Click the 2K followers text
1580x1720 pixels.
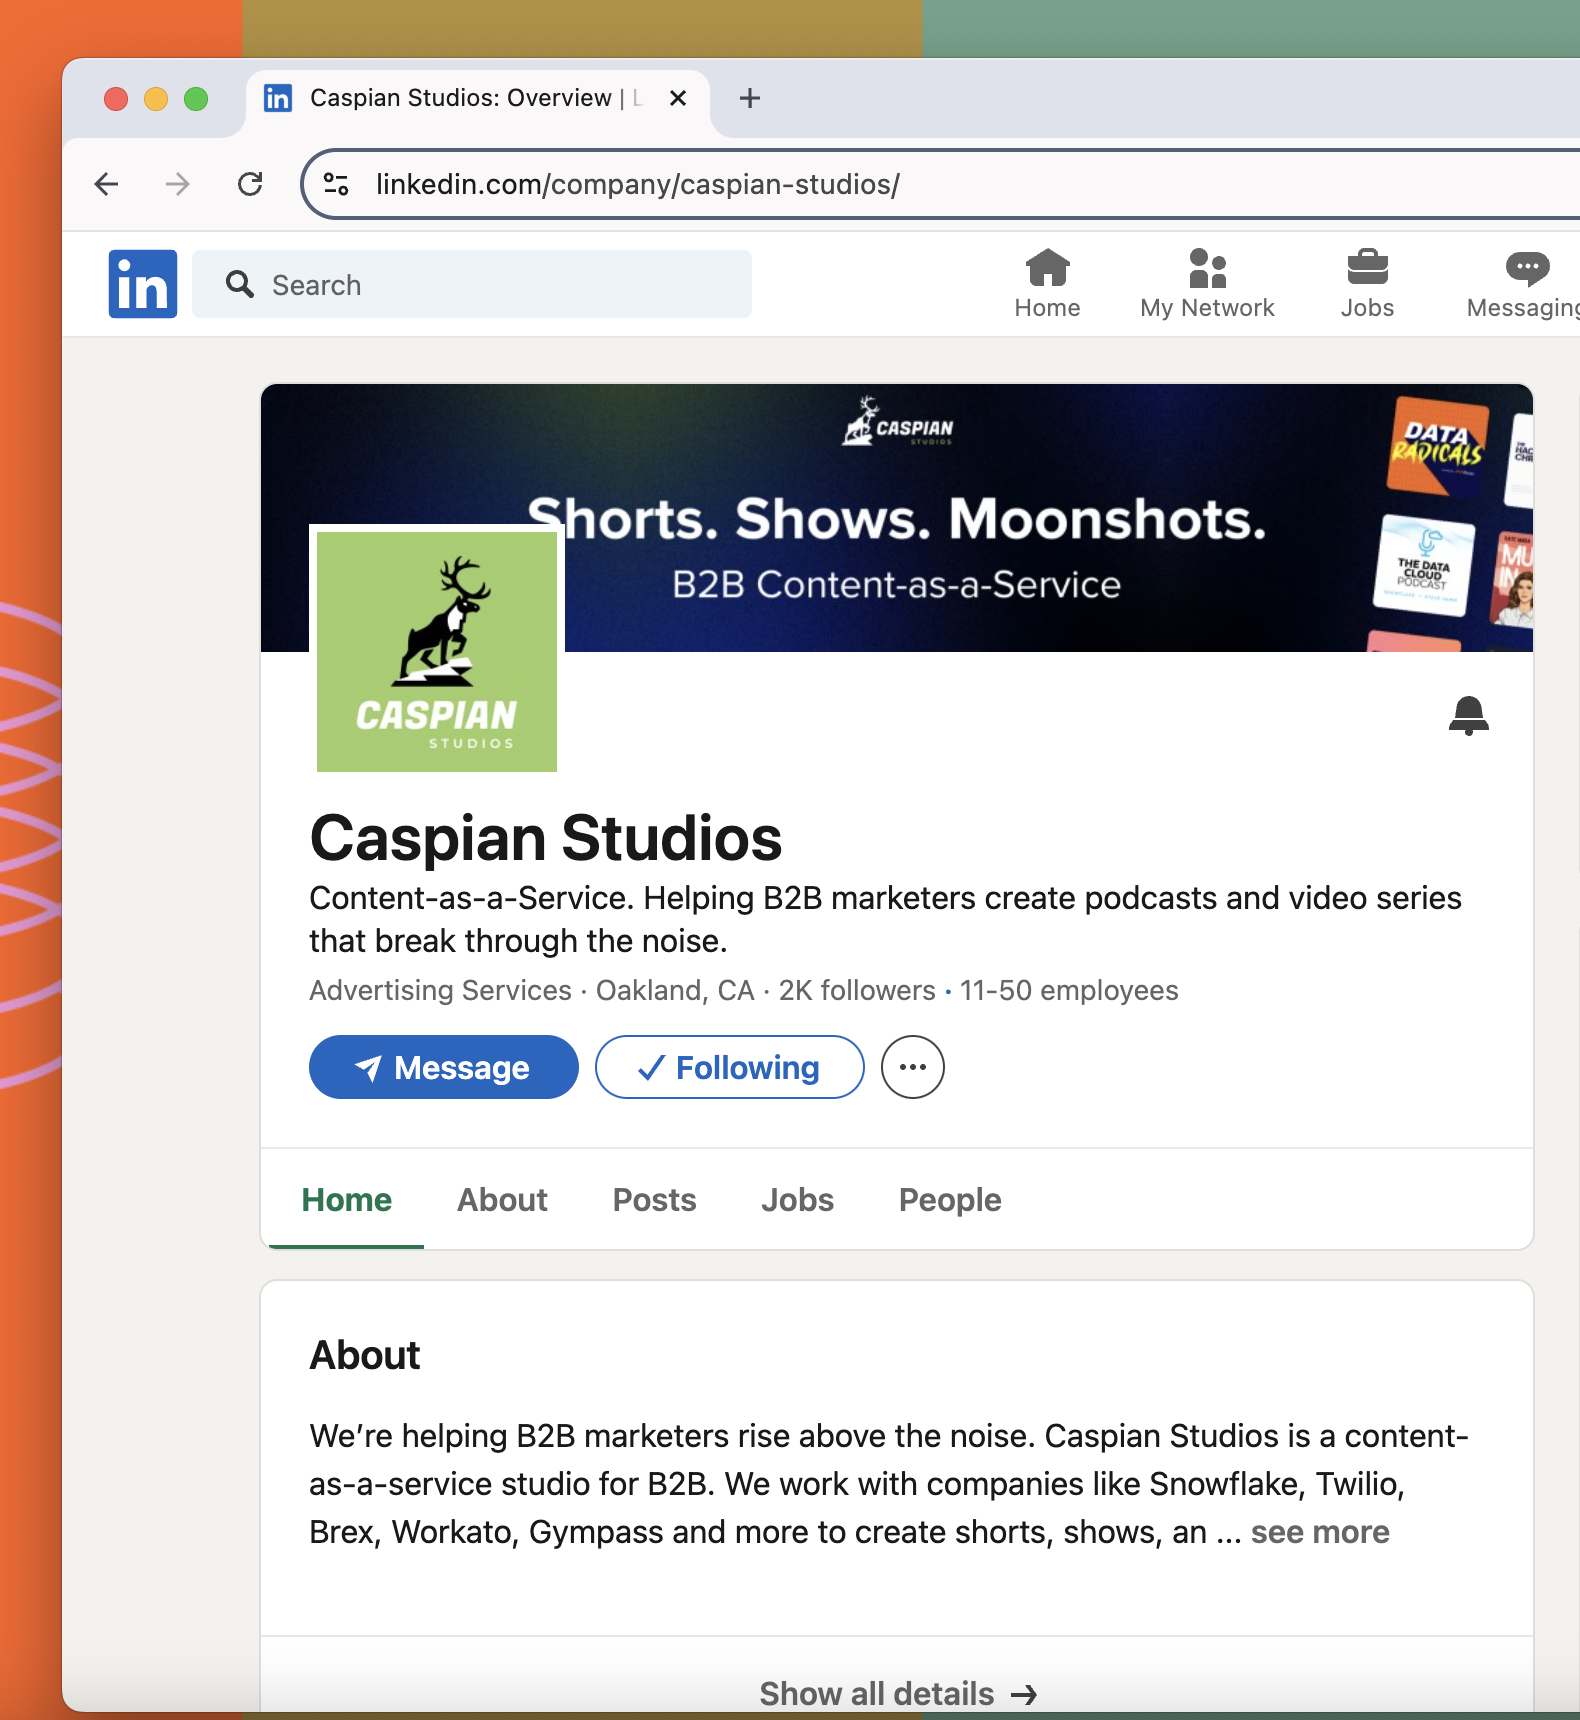coord(857,990)
